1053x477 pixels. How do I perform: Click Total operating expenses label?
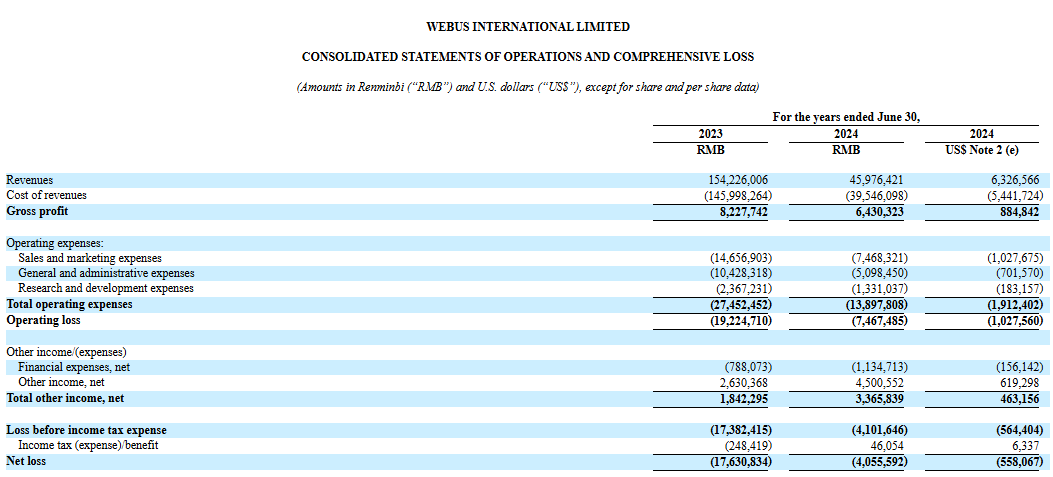tap(69, 304)
